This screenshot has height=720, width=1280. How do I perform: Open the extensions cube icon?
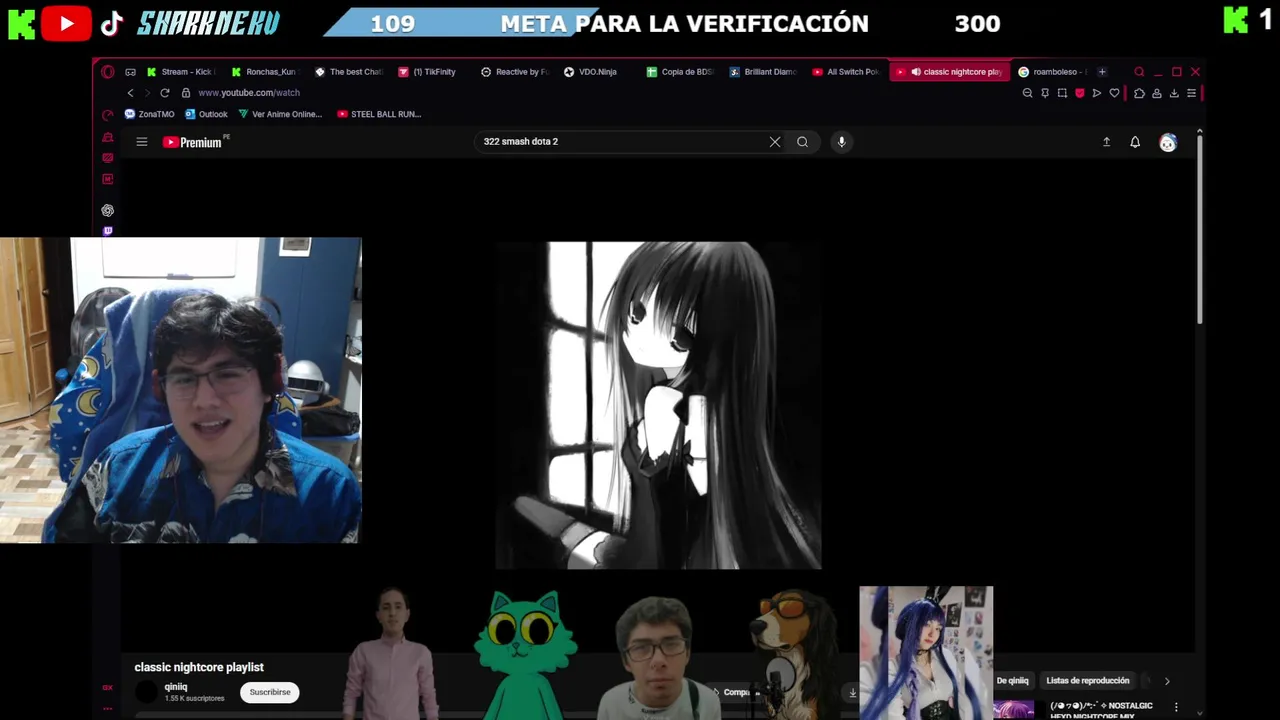(x=1139, y=93)
